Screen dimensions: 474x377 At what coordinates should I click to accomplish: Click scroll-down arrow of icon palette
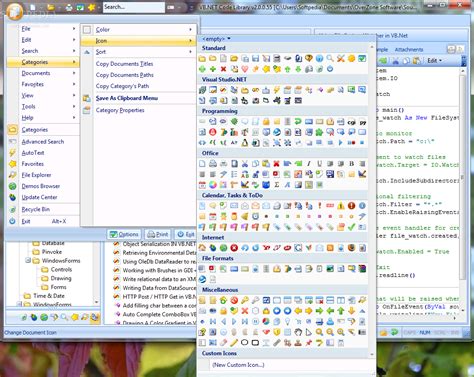[x=372, y=355]
